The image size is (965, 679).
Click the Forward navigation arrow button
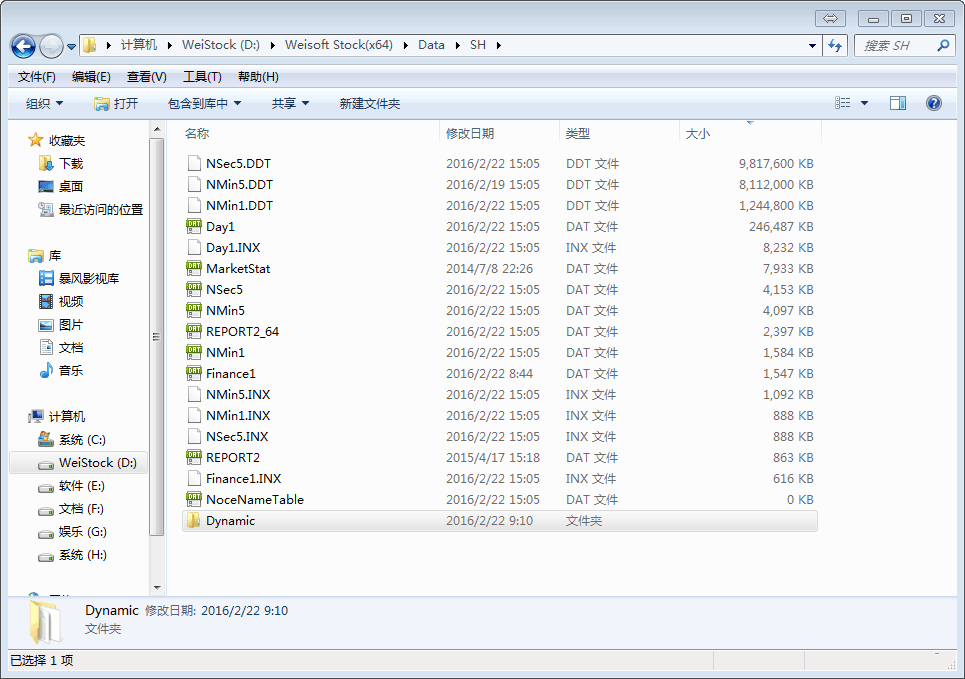coord(51,46)
